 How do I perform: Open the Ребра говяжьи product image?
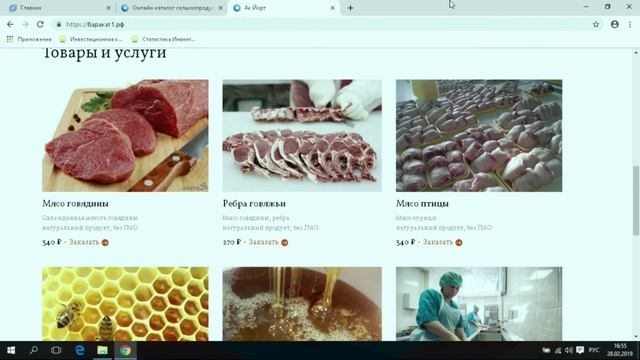pos(302,136)
